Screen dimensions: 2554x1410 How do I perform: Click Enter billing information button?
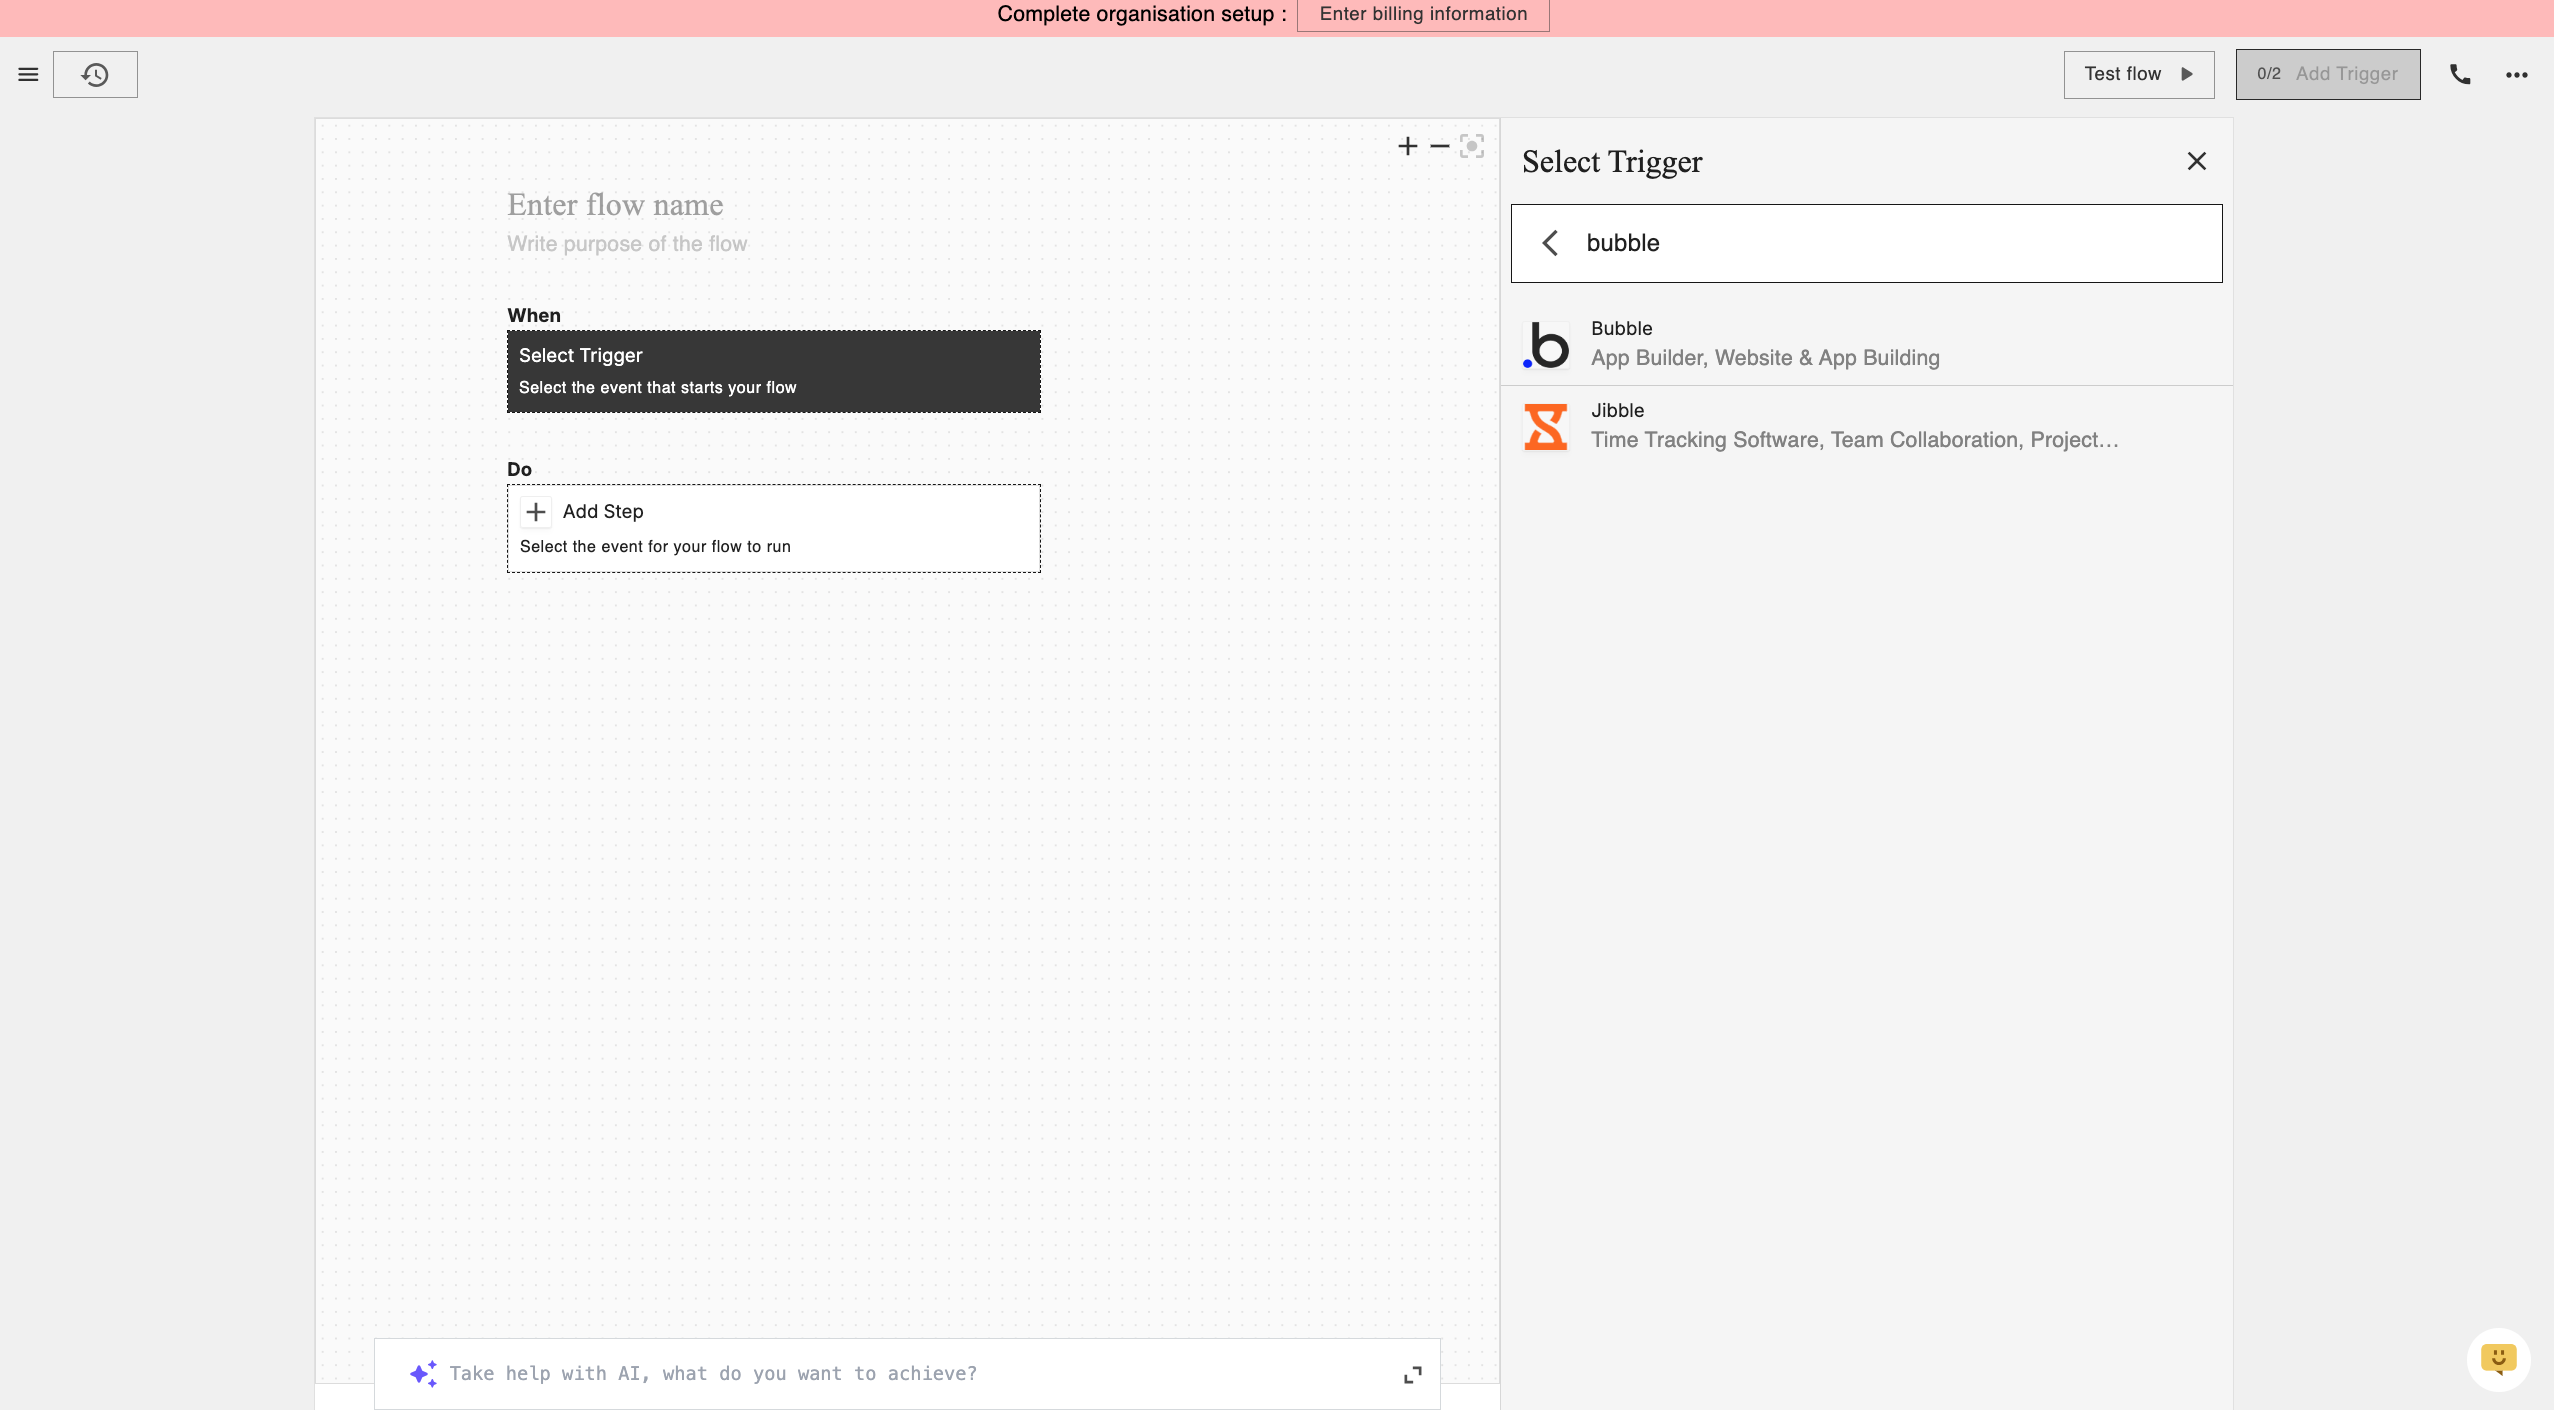pos(1423,15)
